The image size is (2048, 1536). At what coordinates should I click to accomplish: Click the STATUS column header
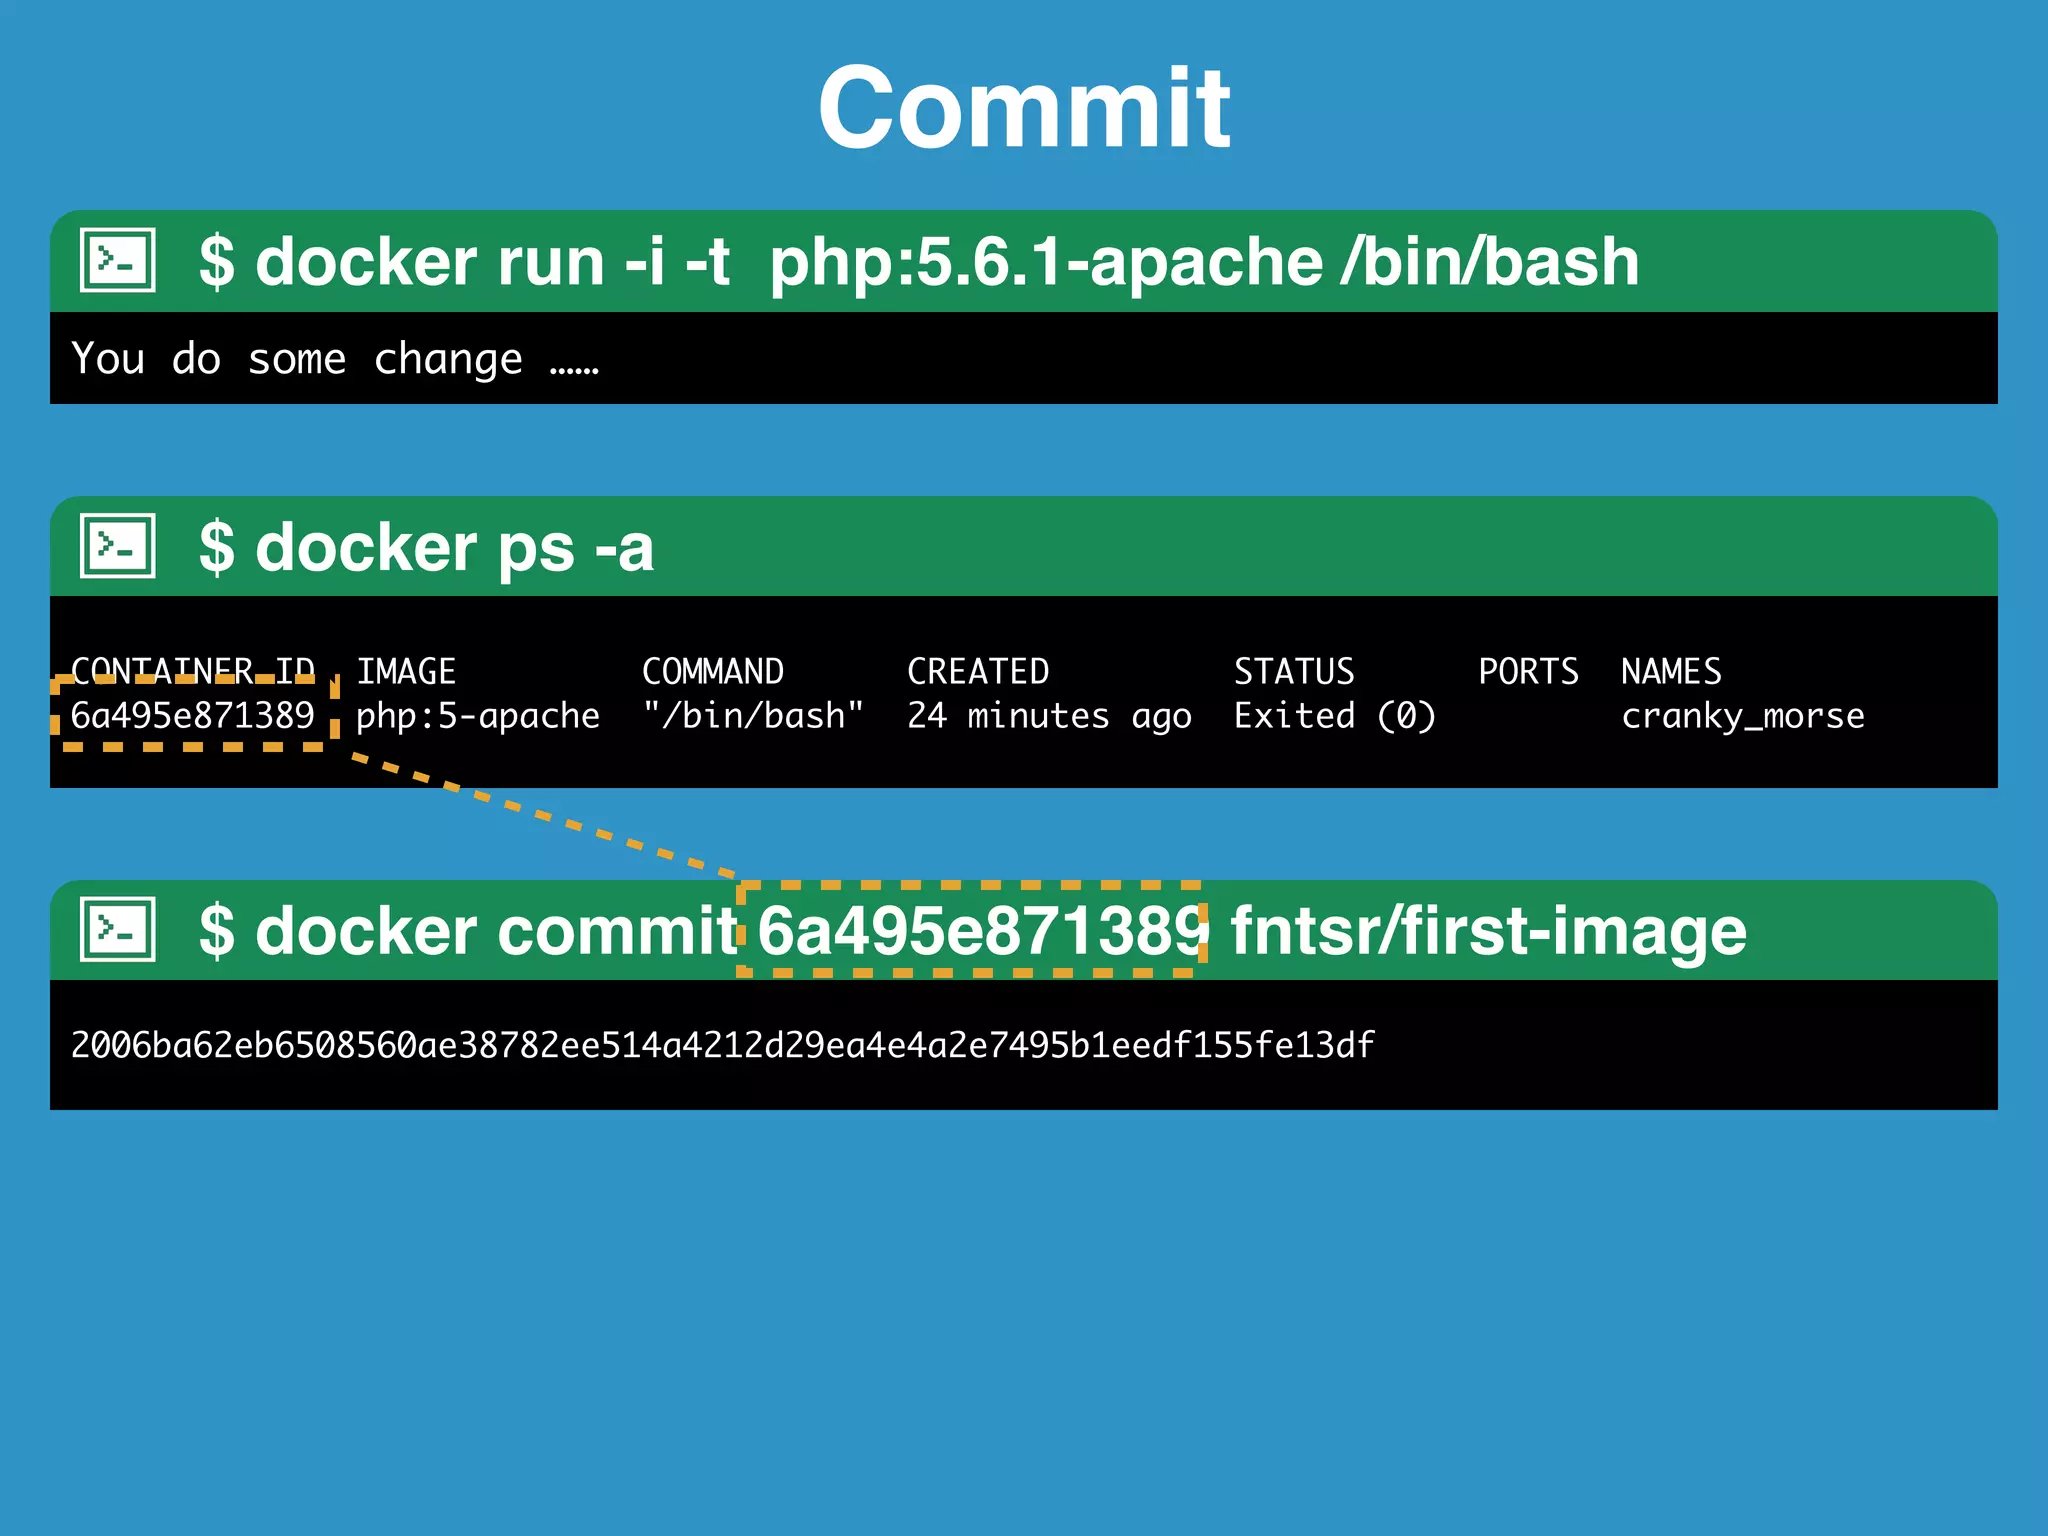[x=1294, y=671]
